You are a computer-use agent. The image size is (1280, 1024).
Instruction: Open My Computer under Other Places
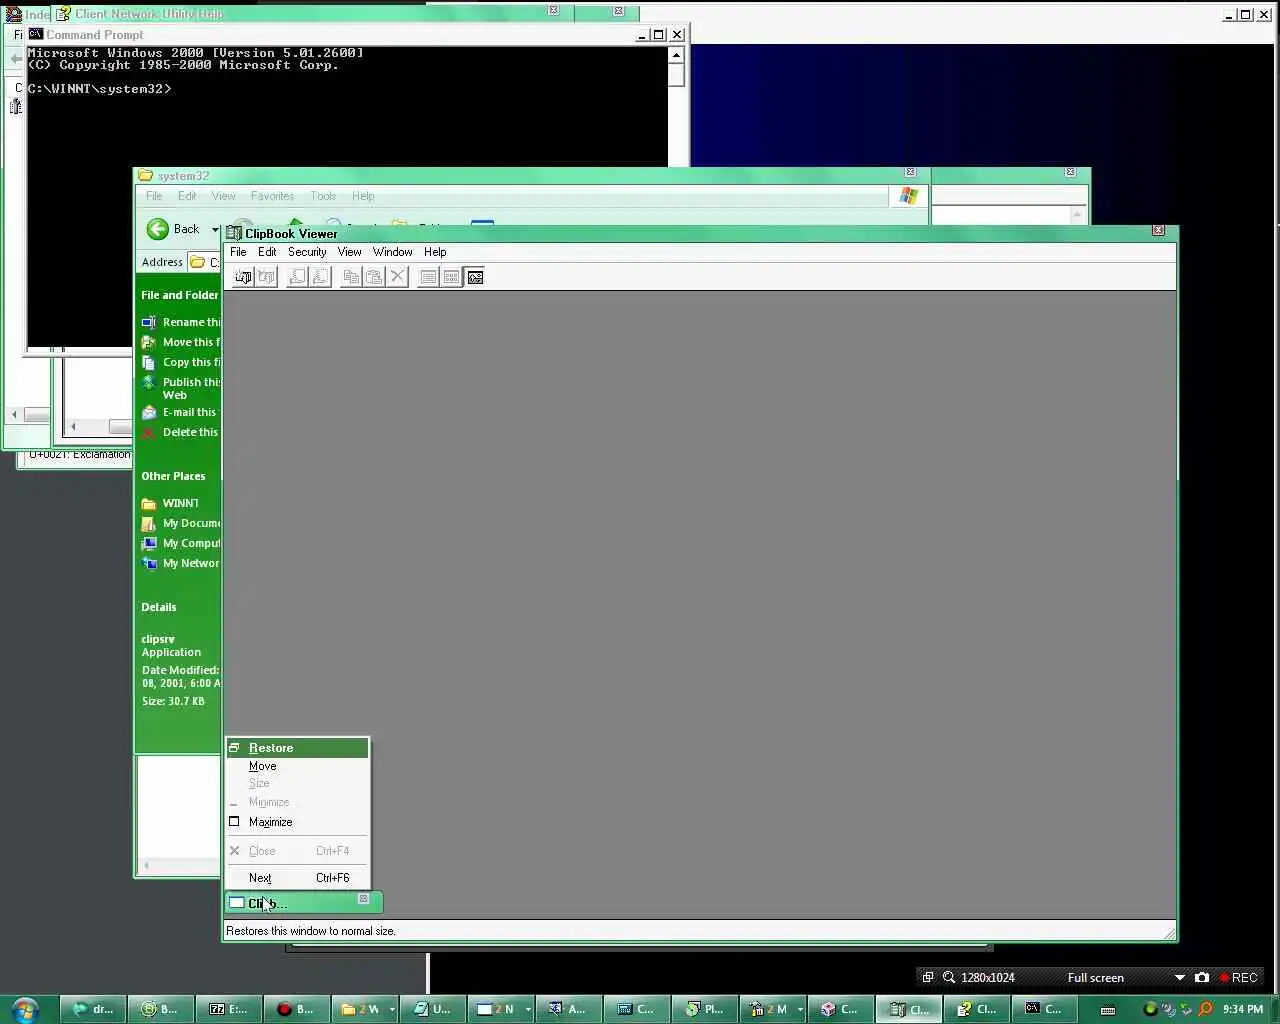(191, 543)
